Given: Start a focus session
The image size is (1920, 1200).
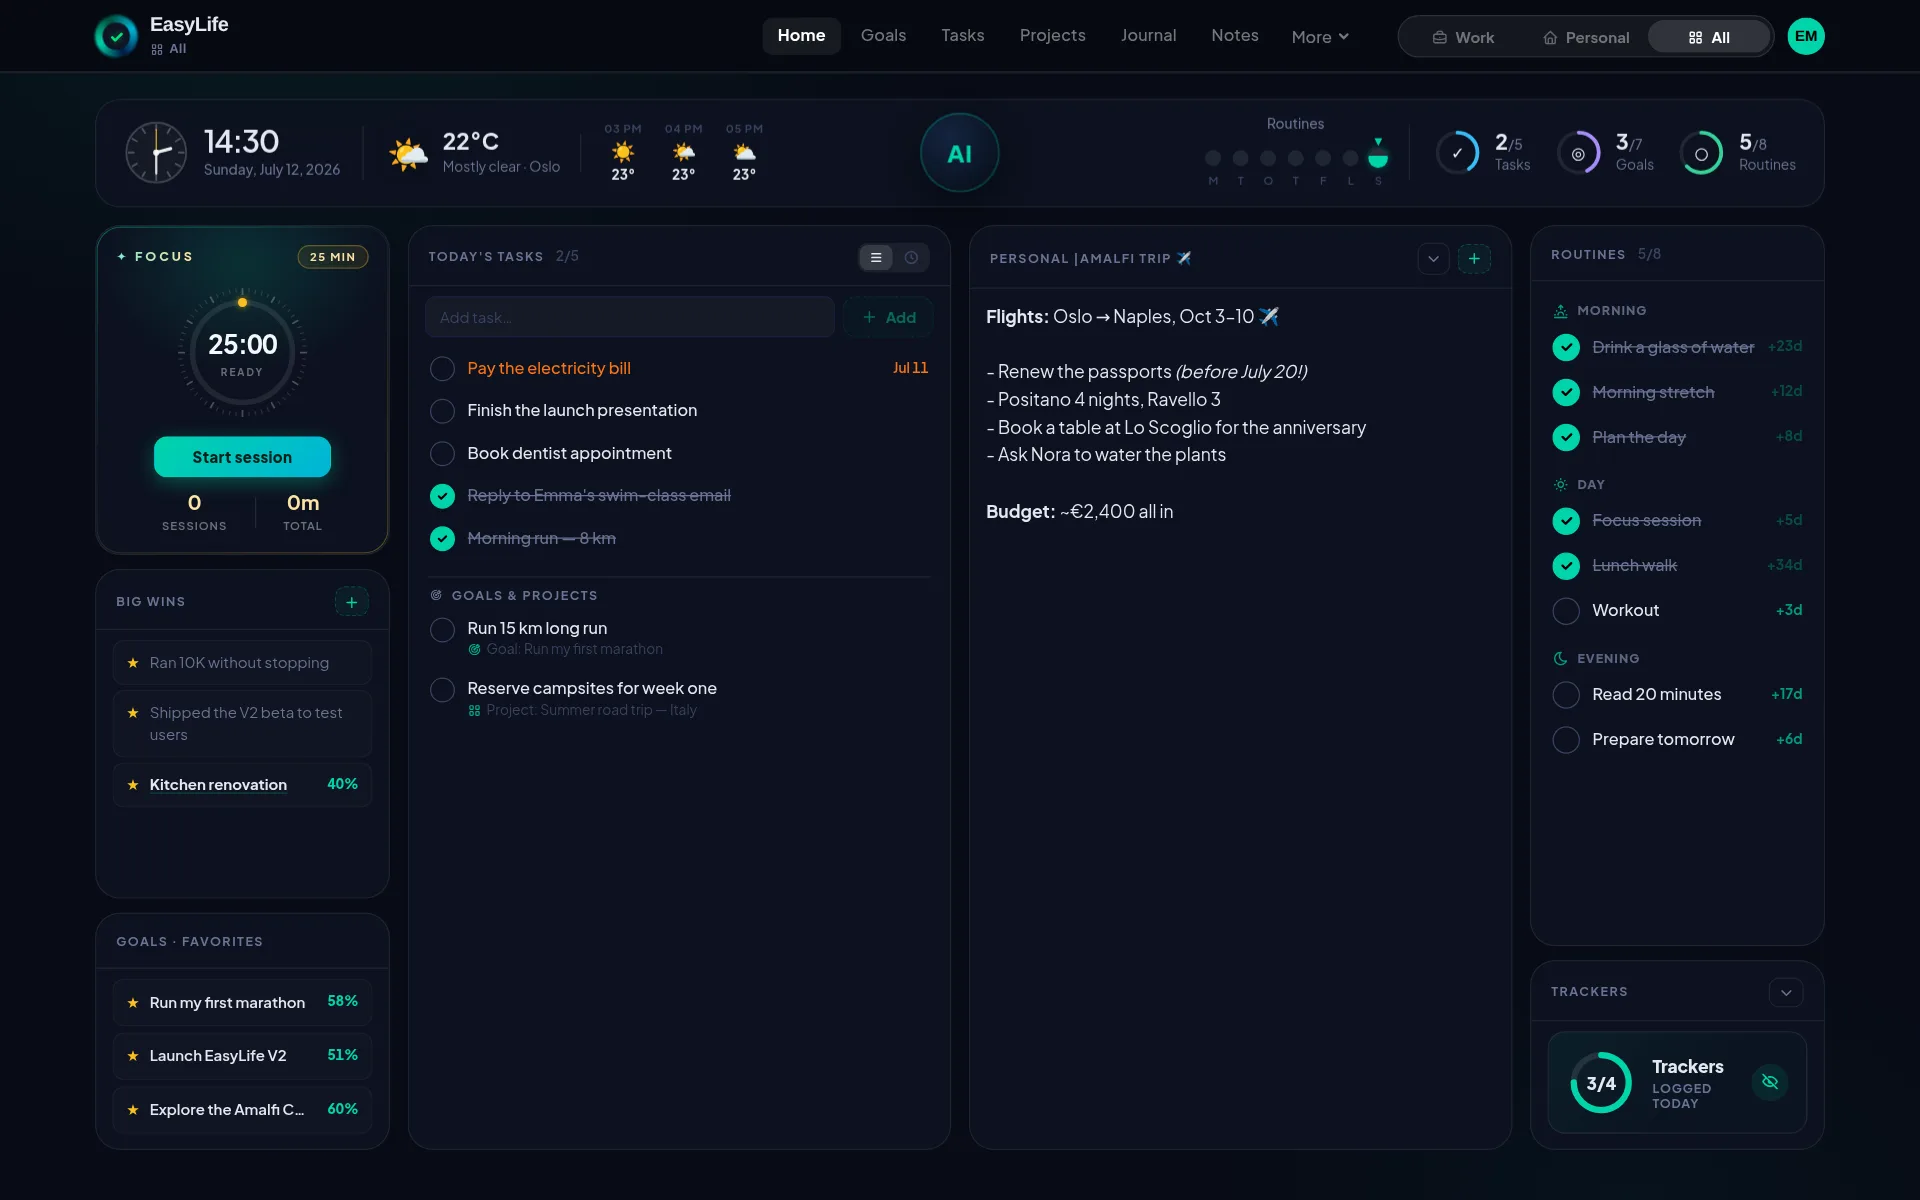Looking at the screenshot, I should coord(242,457).
